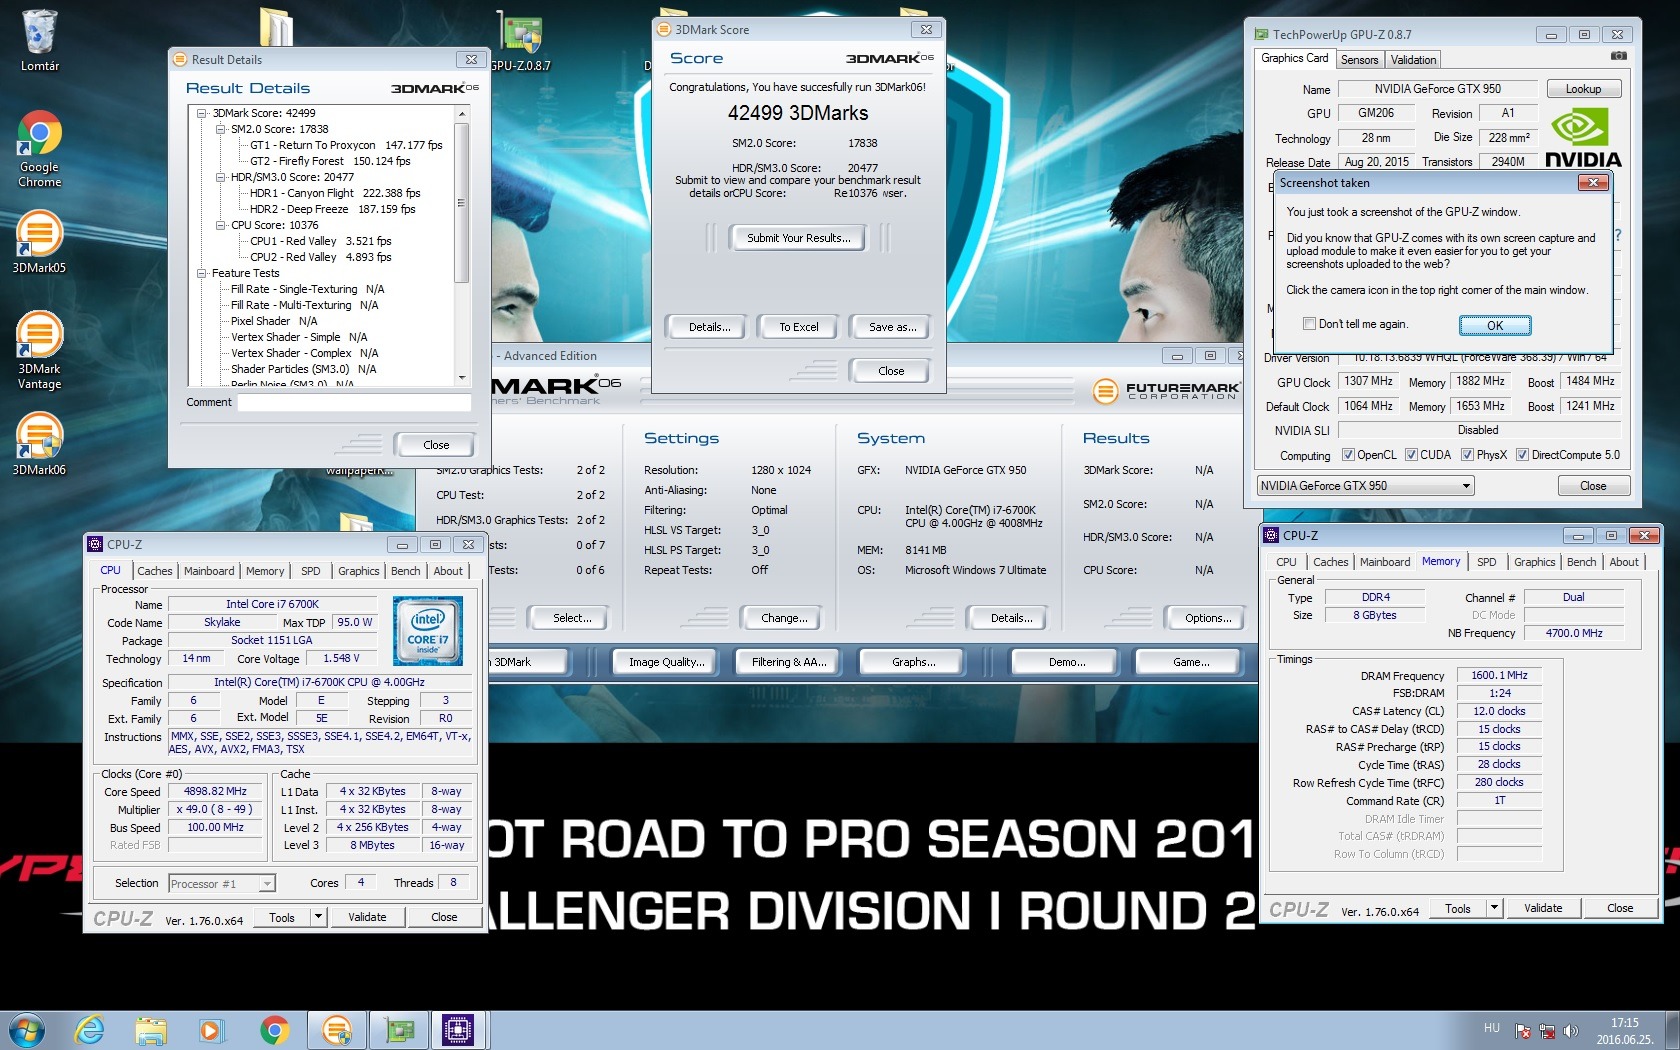This screenshot has width=1680, height=1050.
Task: Launch 3DMark06 desktop shortcut
Action: click(39, 443)
